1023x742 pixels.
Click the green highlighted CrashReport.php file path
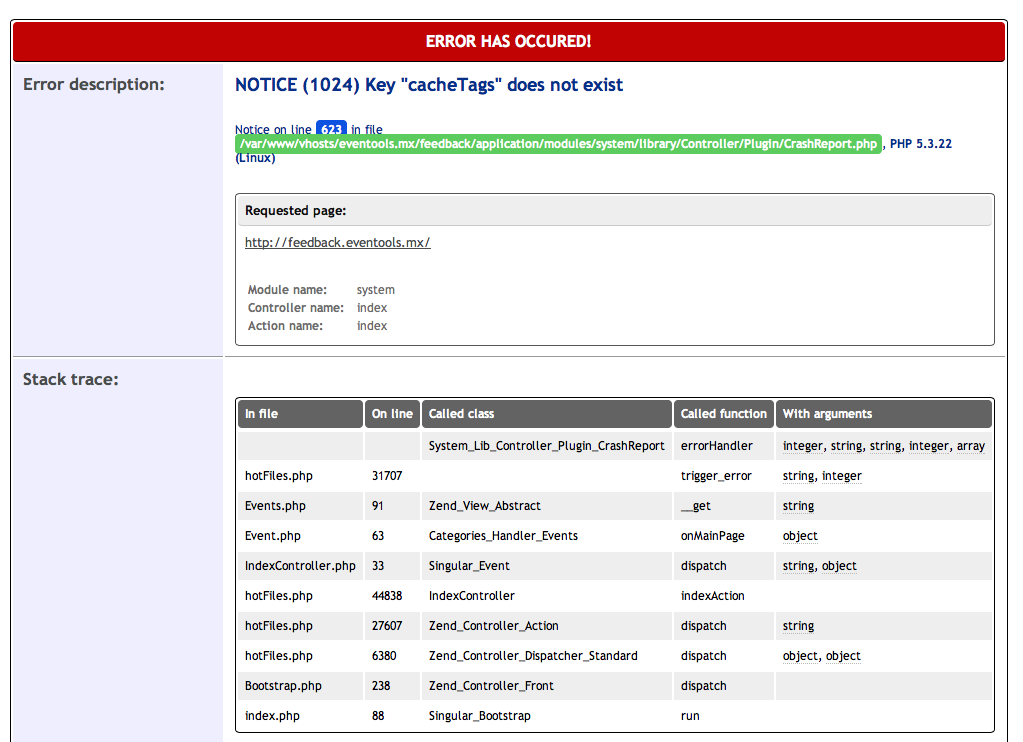[x=558, y=144]
